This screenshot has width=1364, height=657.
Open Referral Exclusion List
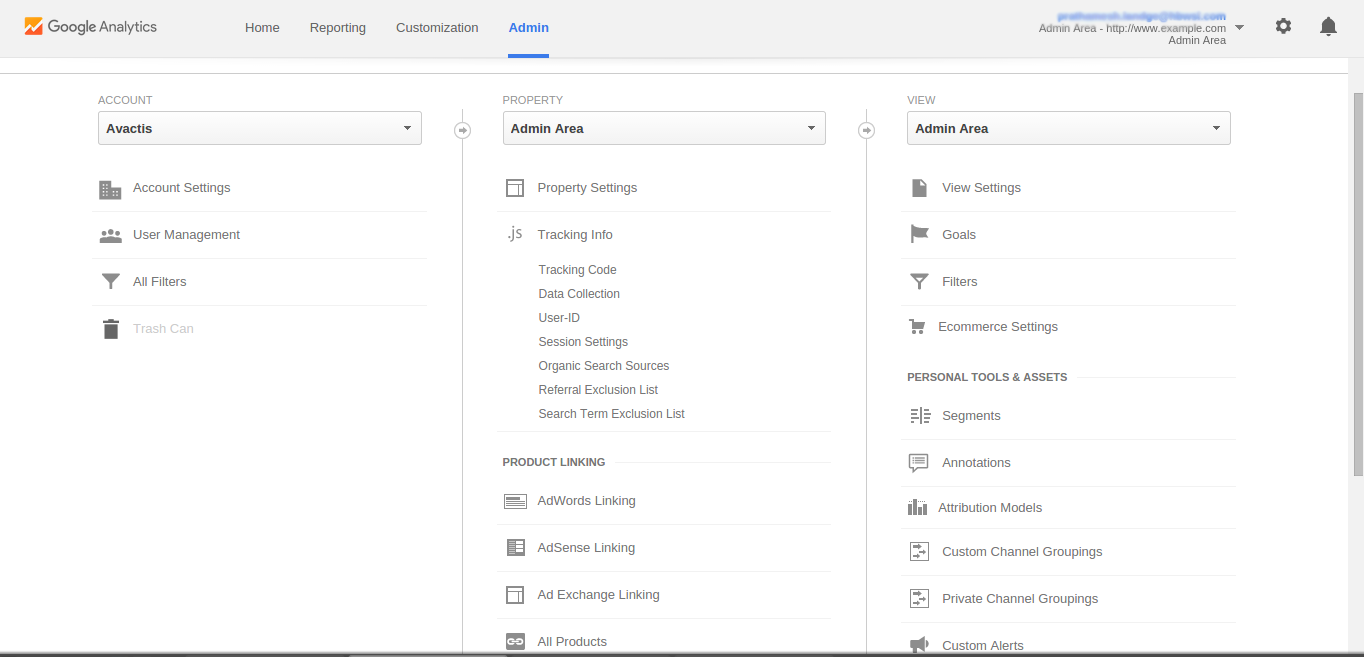598,390
